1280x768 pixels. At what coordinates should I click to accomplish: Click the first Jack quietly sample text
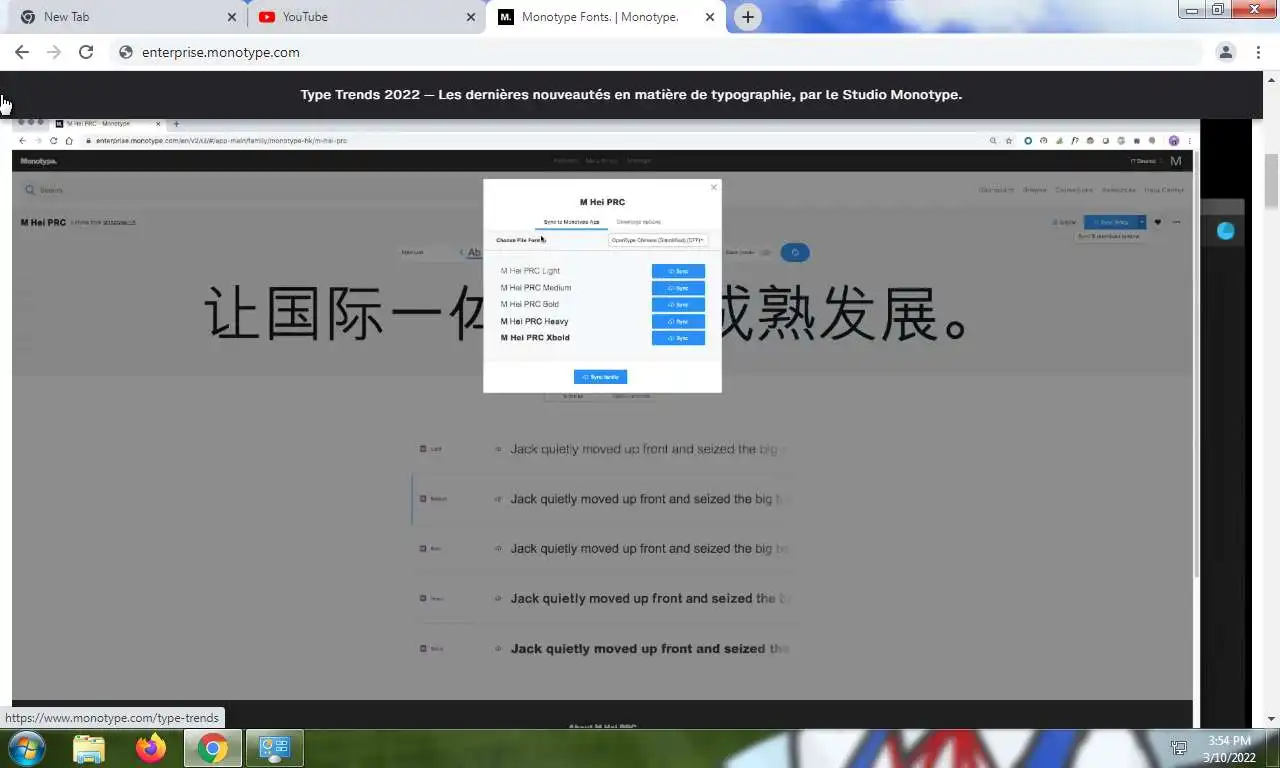650,449
